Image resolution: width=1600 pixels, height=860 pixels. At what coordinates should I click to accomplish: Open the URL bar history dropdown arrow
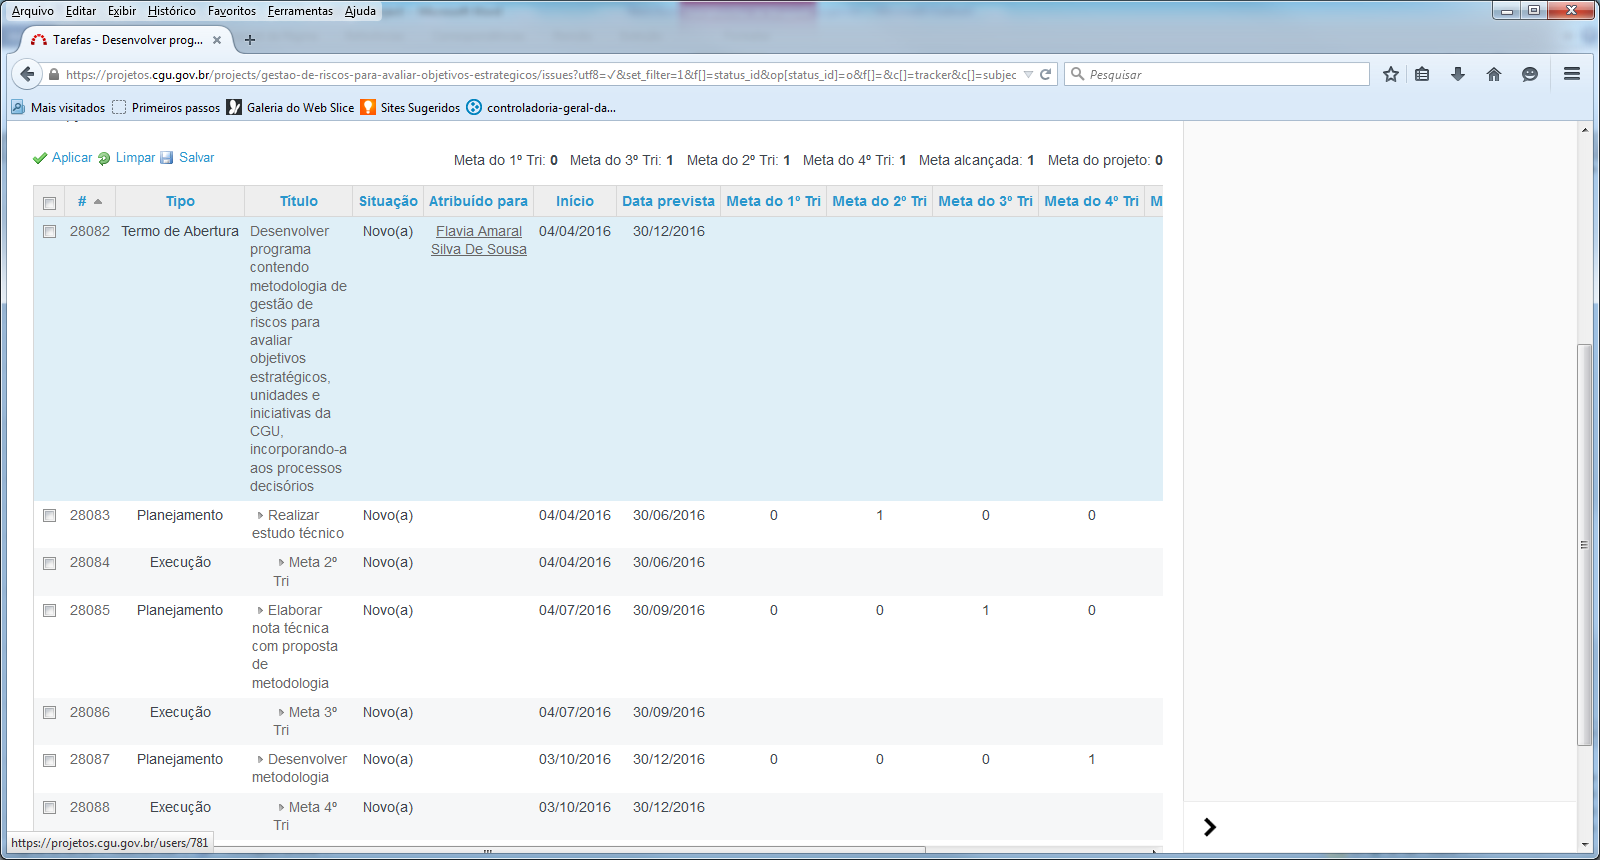click(x=1028, y=75)
